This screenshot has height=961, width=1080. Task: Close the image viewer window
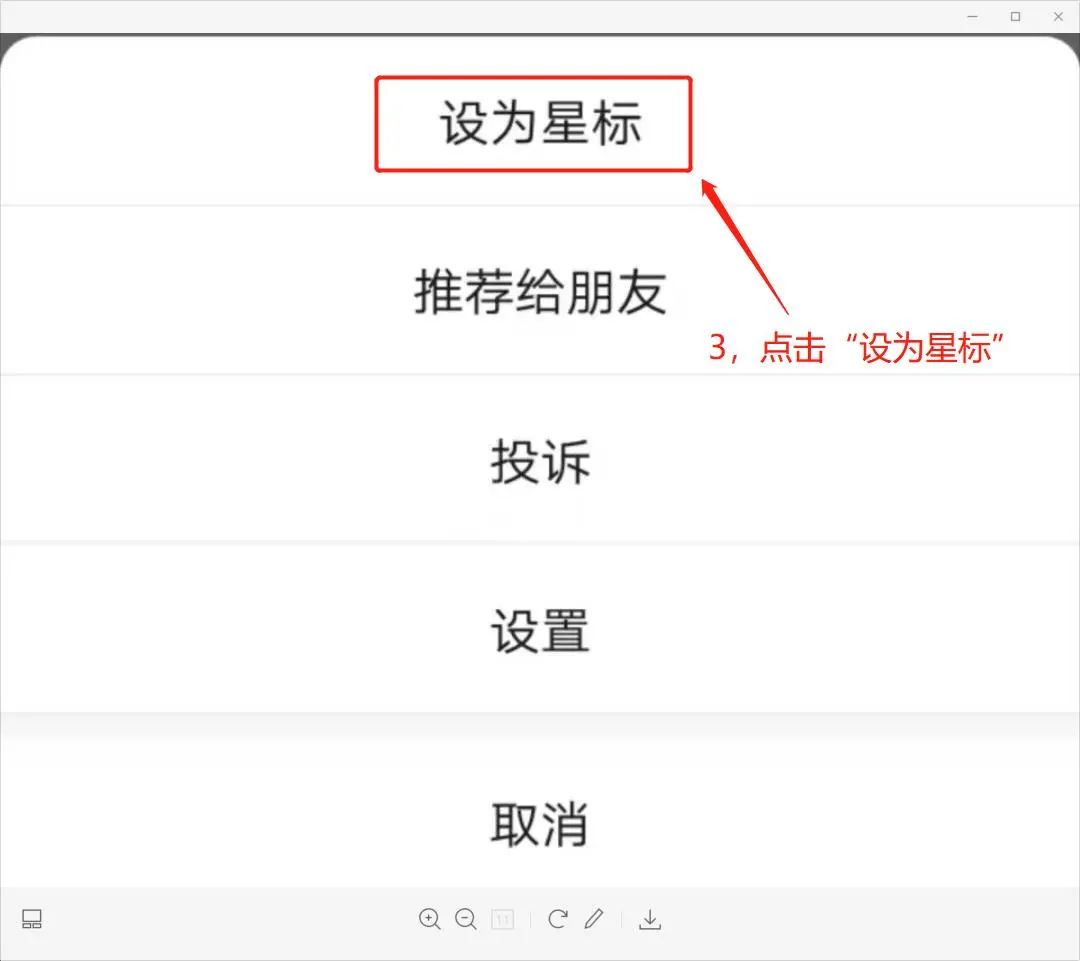pos(1058,16)
